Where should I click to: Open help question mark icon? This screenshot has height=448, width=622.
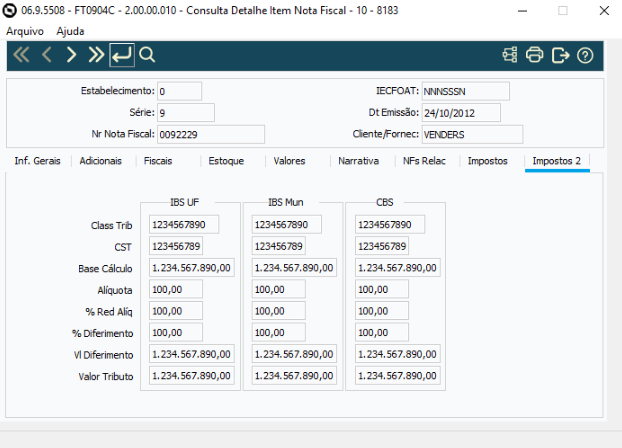[x=585, y=55]
